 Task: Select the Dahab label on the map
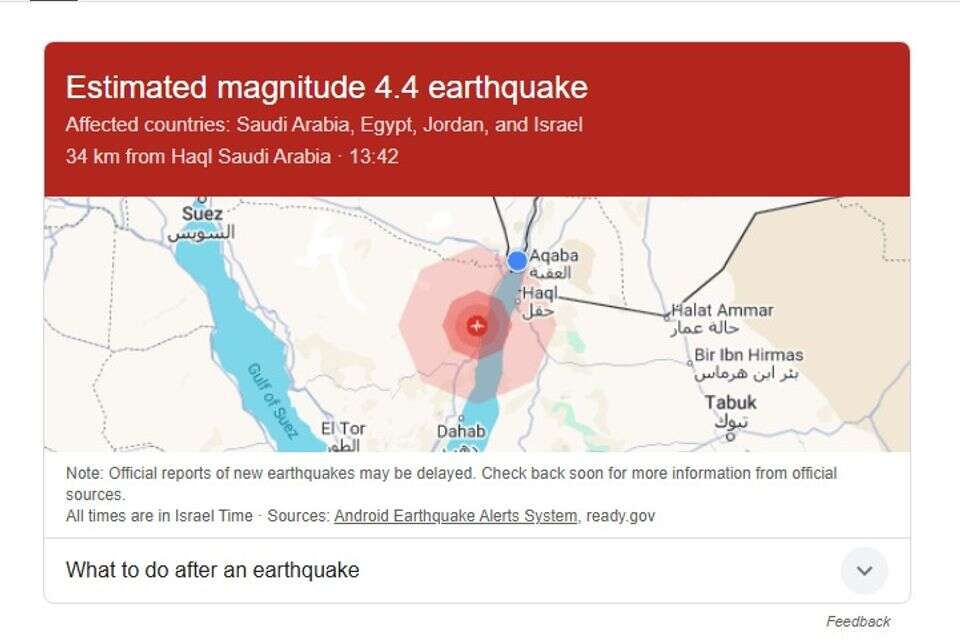click(460, 431)
